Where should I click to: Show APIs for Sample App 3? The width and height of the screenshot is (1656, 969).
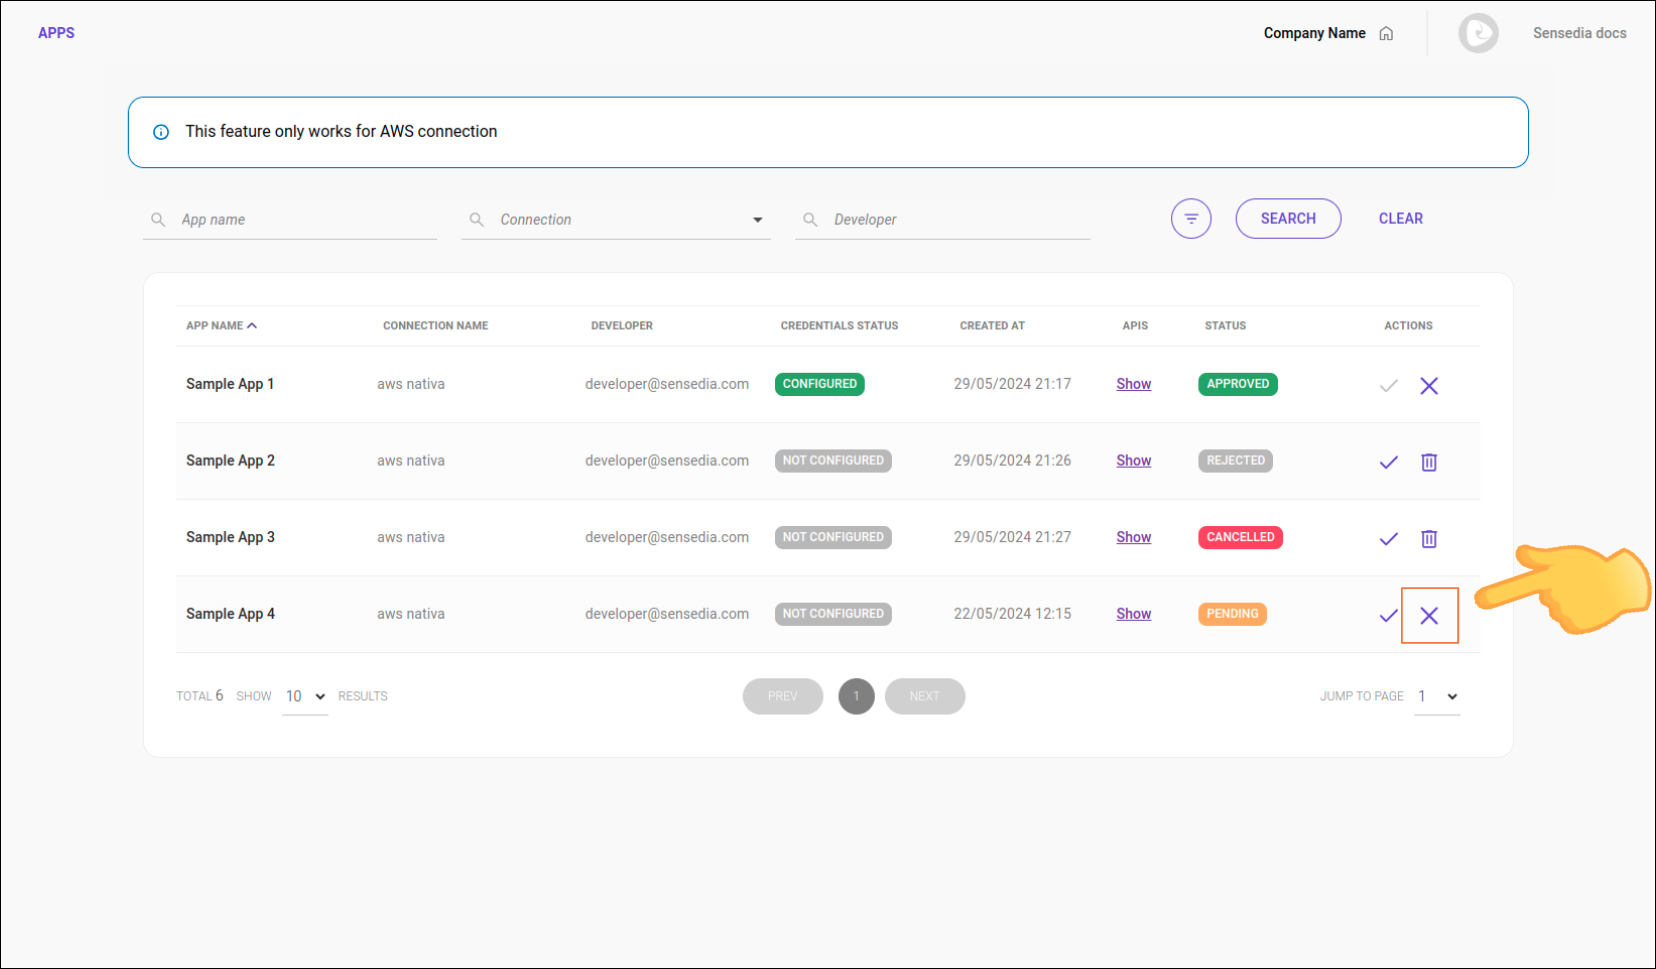1133,537
